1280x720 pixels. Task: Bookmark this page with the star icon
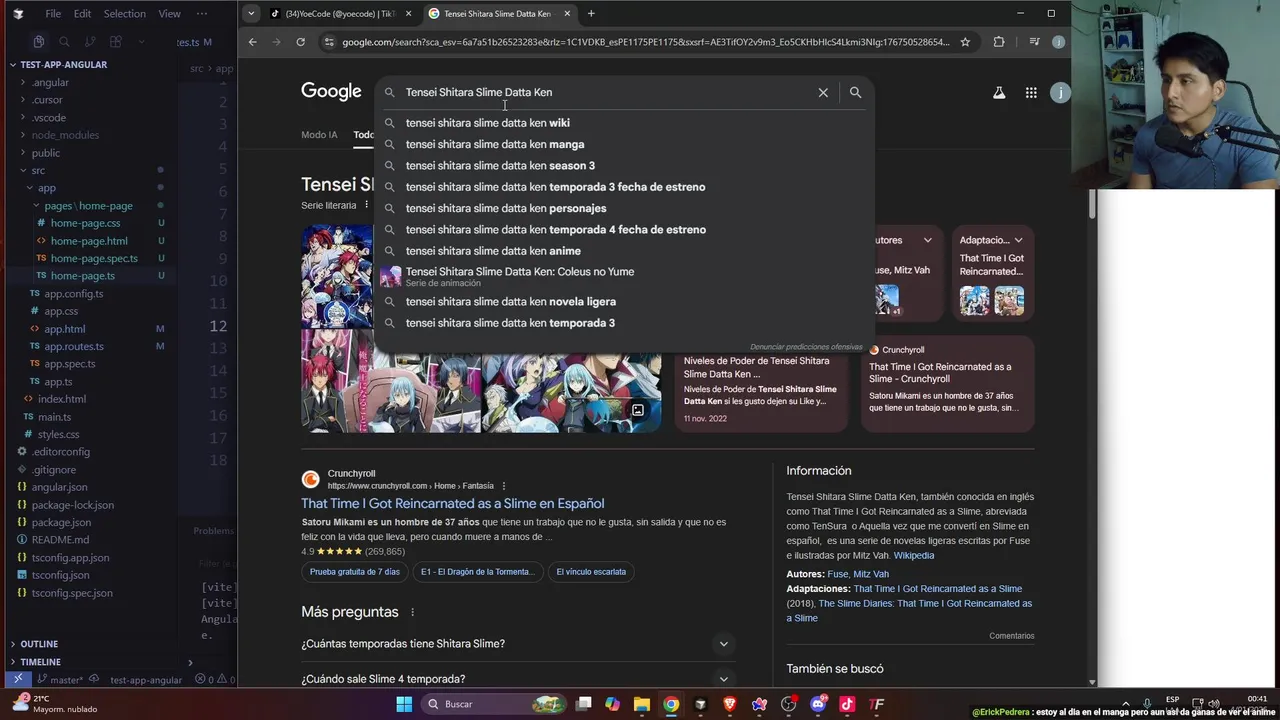coord(965,42)
